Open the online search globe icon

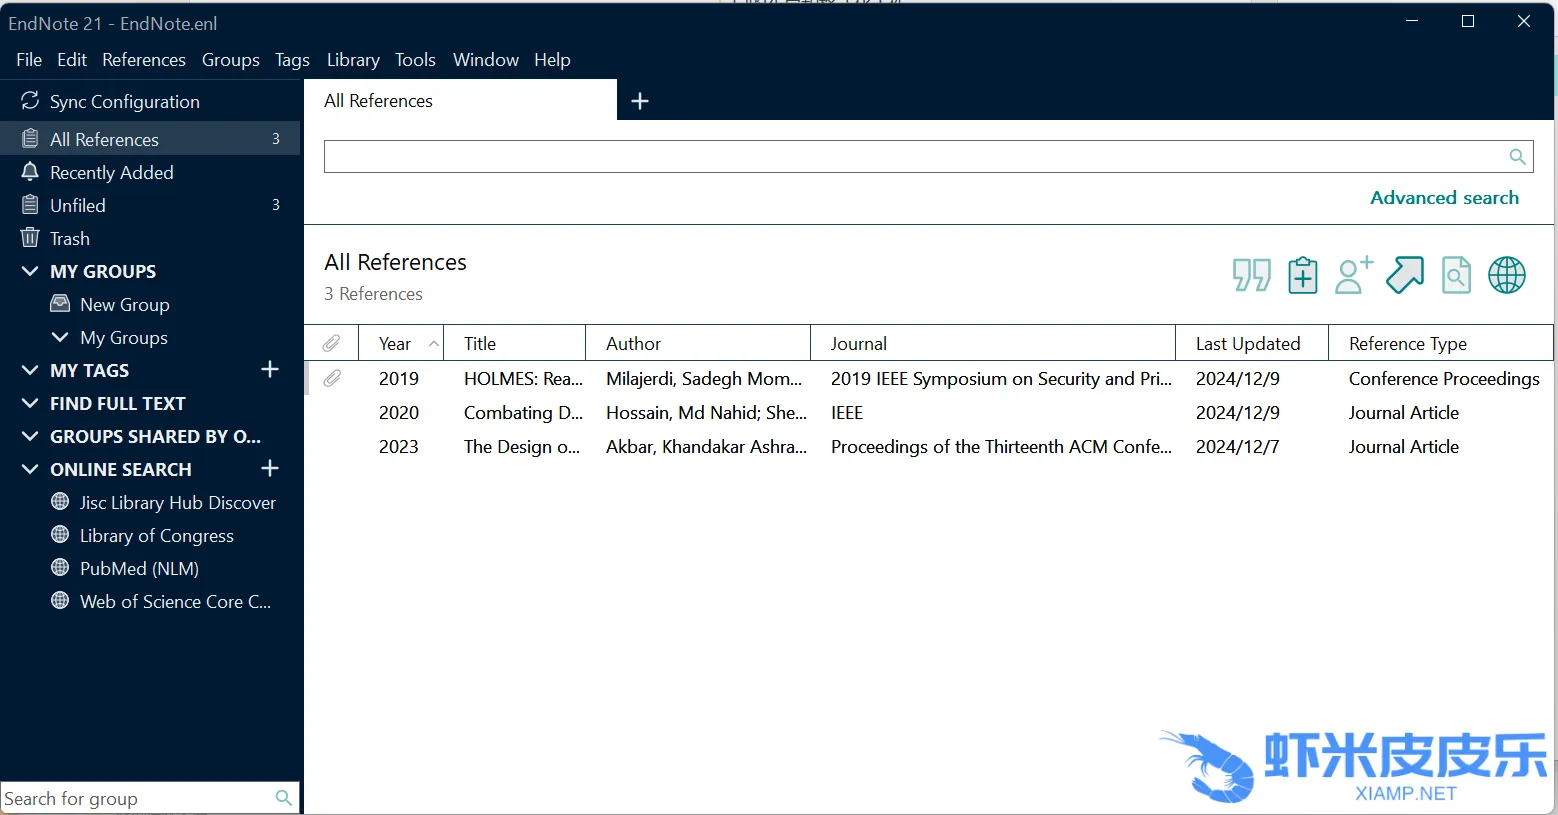1506,275
